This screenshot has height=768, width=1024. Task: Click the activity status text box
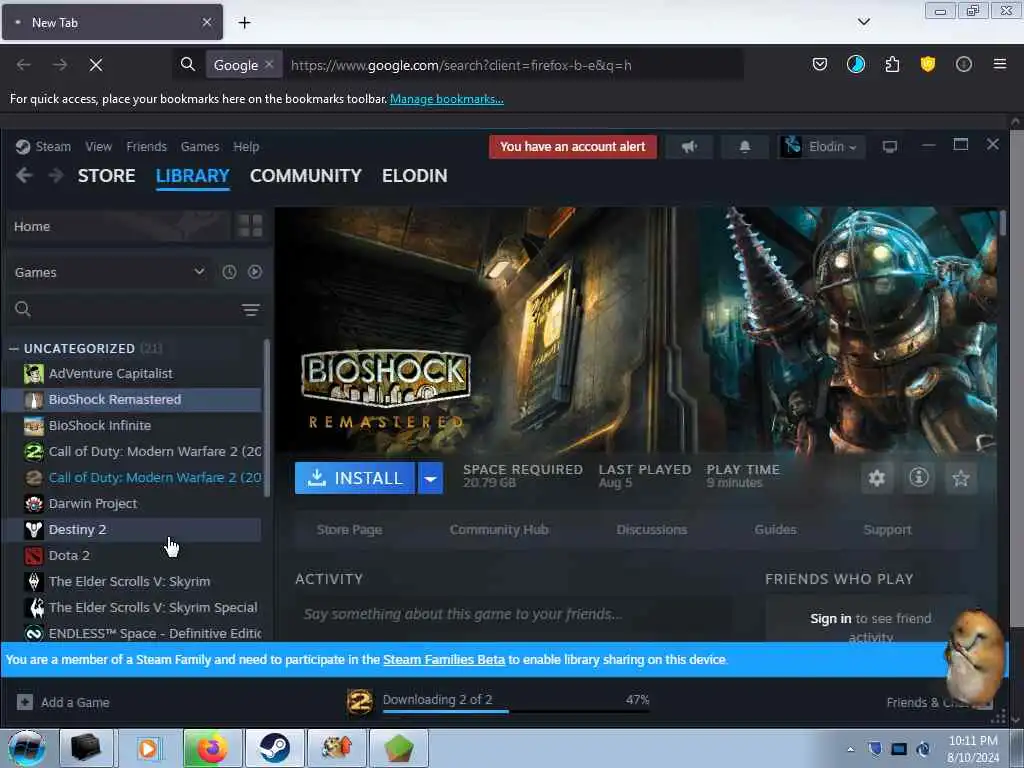[x=513, y=615]
